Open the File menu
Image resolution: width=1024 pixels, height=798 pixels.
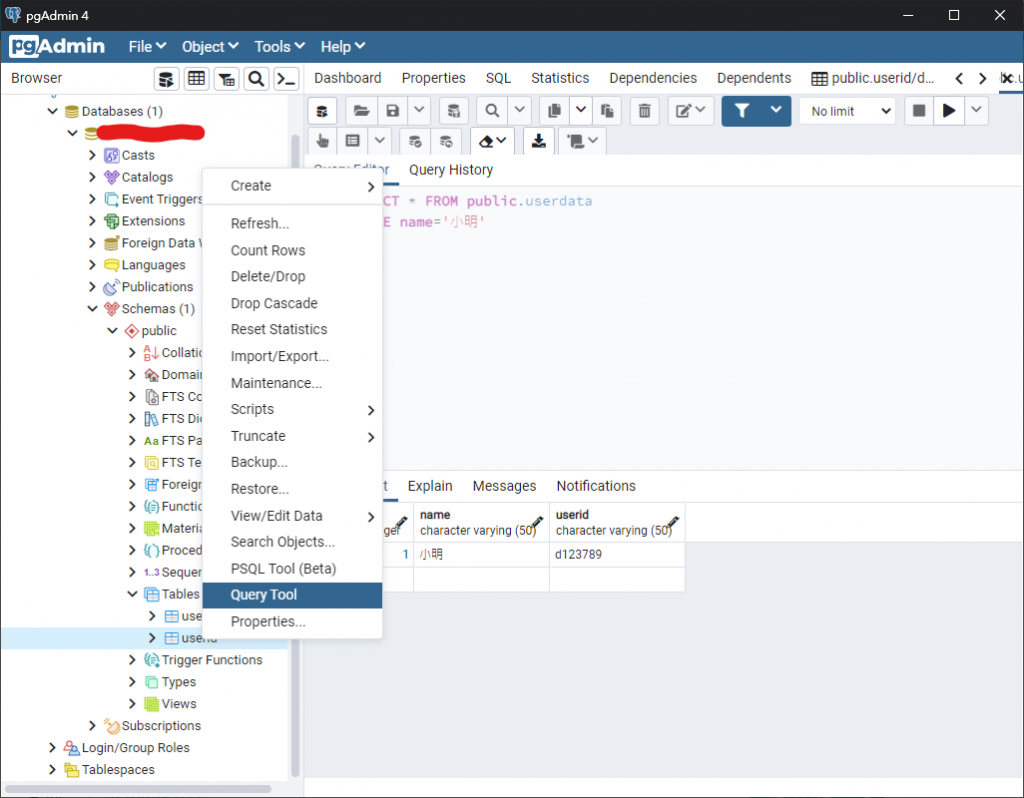point(147,46)
